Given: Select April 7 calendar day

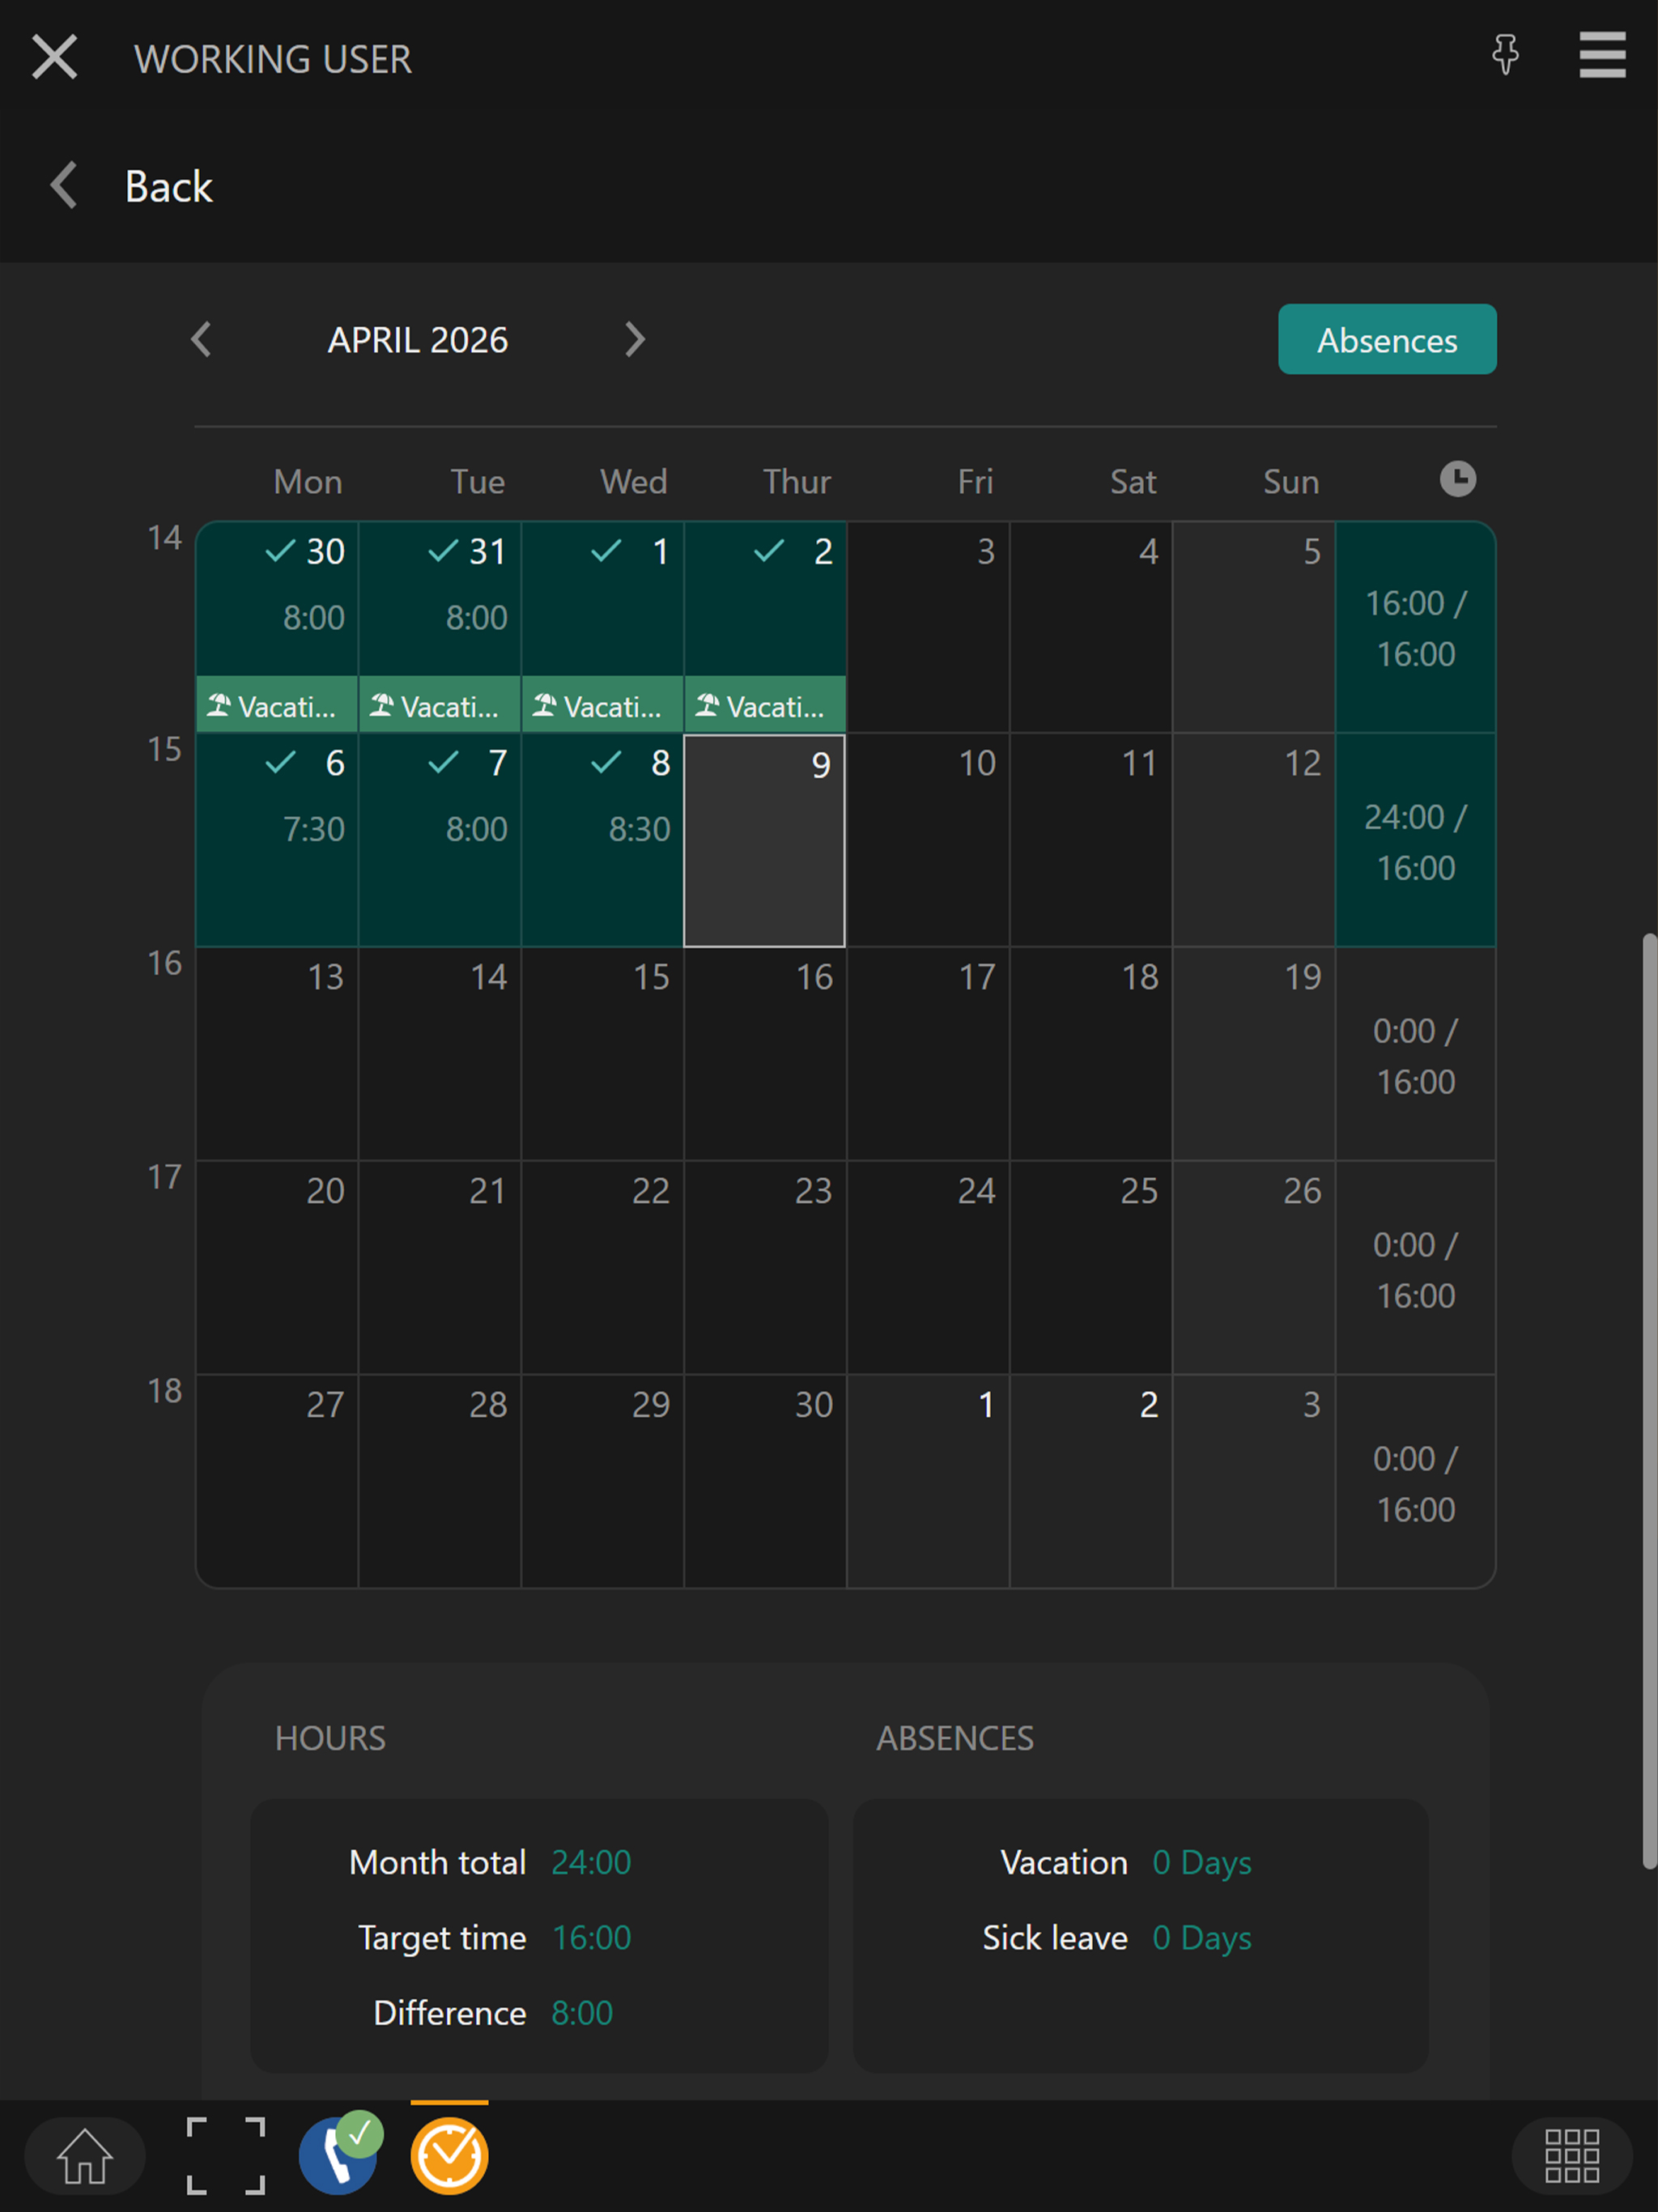Looking at the screenshot, I should (440, 840).
